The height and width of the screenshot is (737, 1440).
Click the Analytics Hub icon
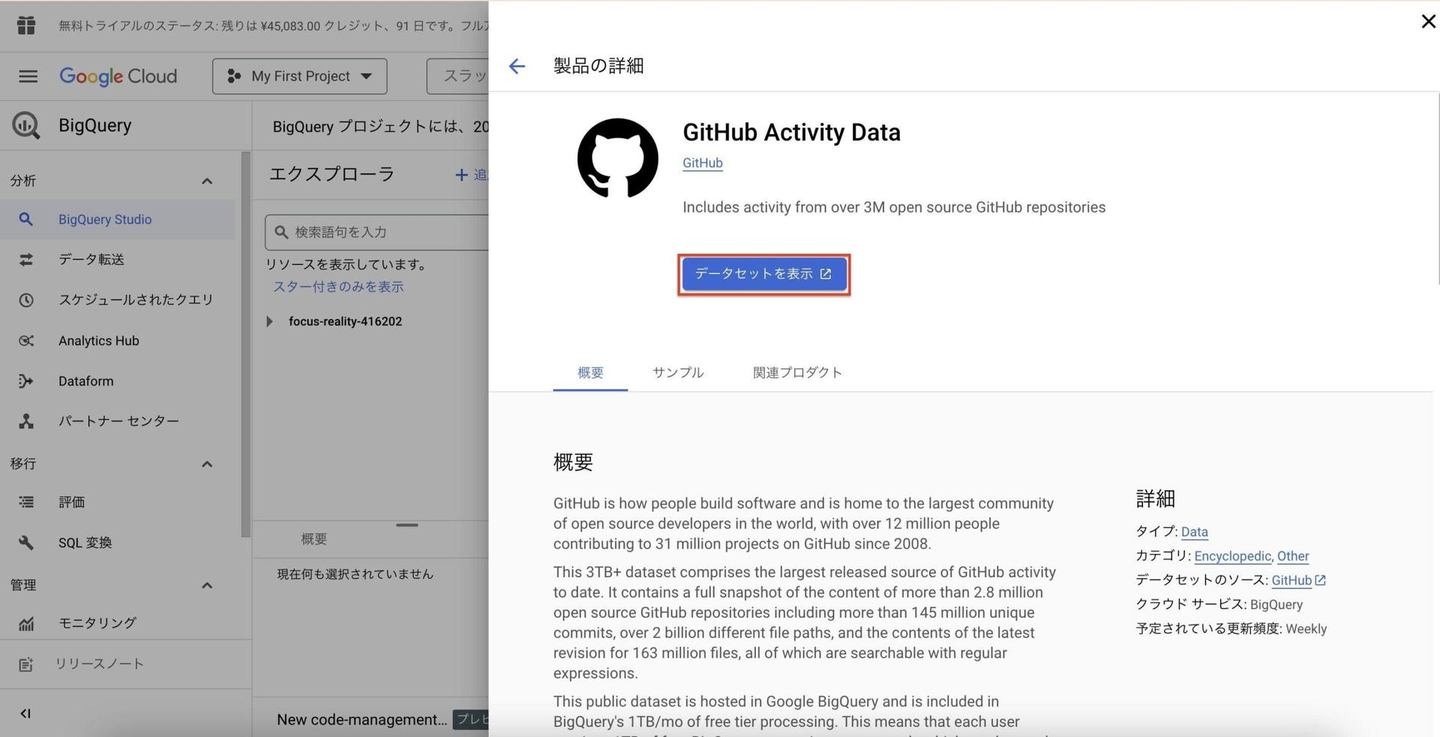click(x=26, y=341)
